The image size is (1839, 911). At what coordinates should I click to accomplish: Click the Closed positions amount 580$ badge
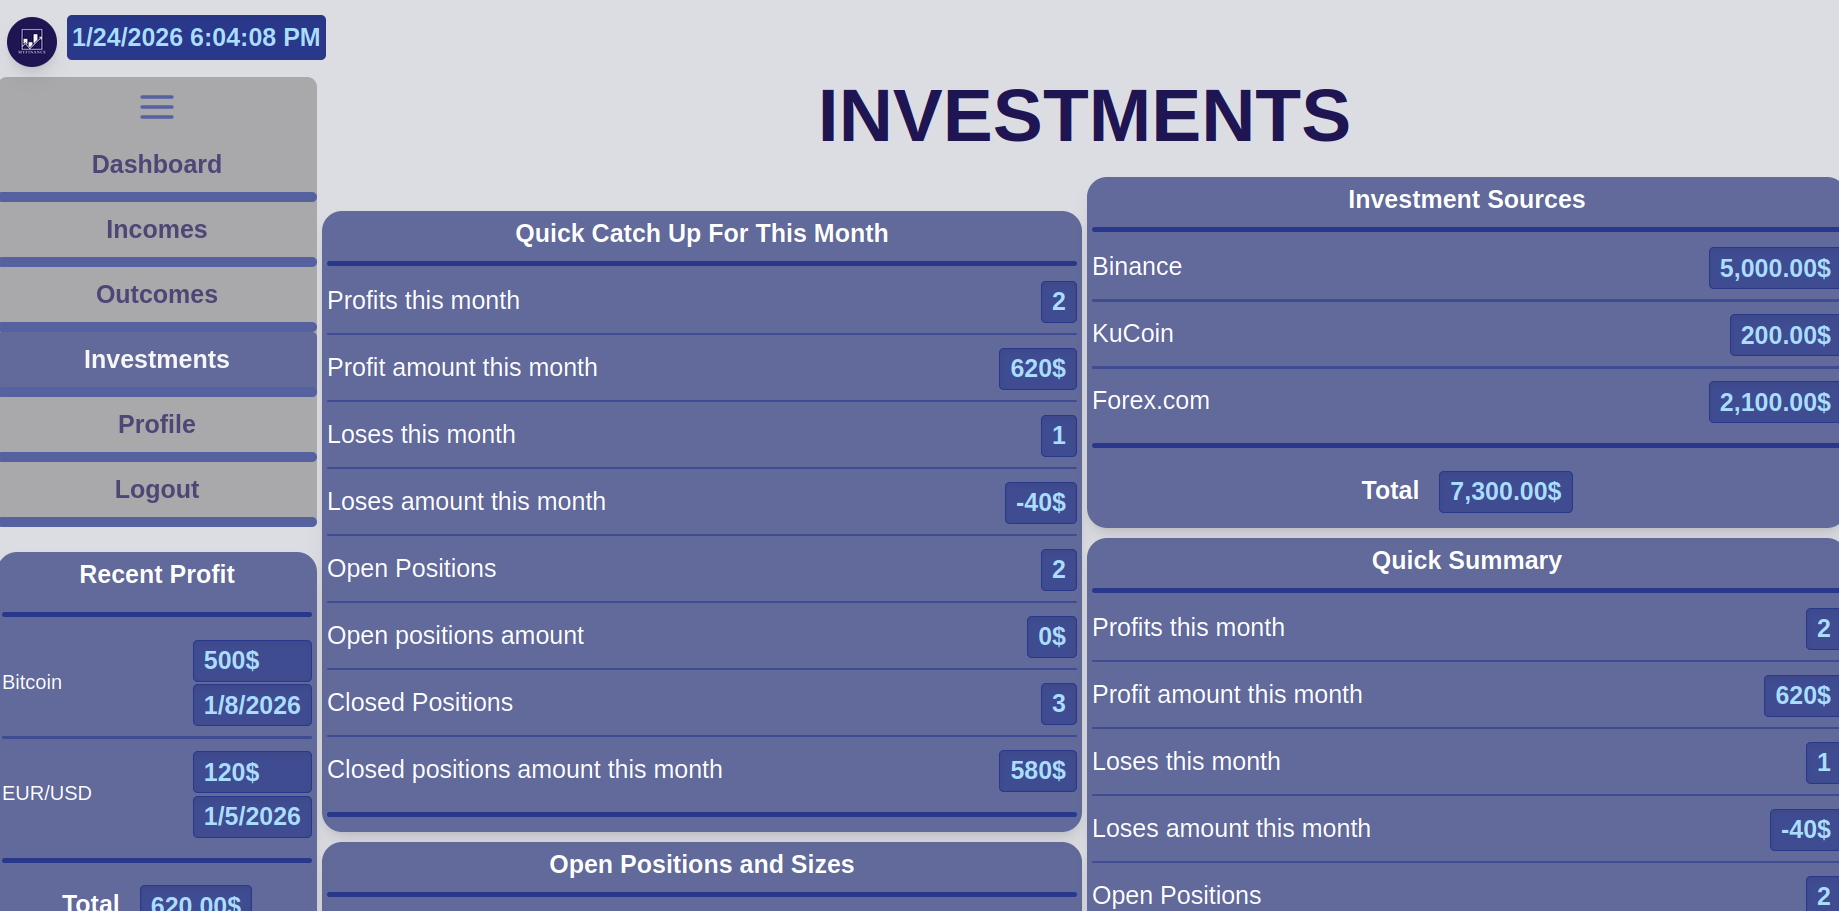click(1037, 771)
